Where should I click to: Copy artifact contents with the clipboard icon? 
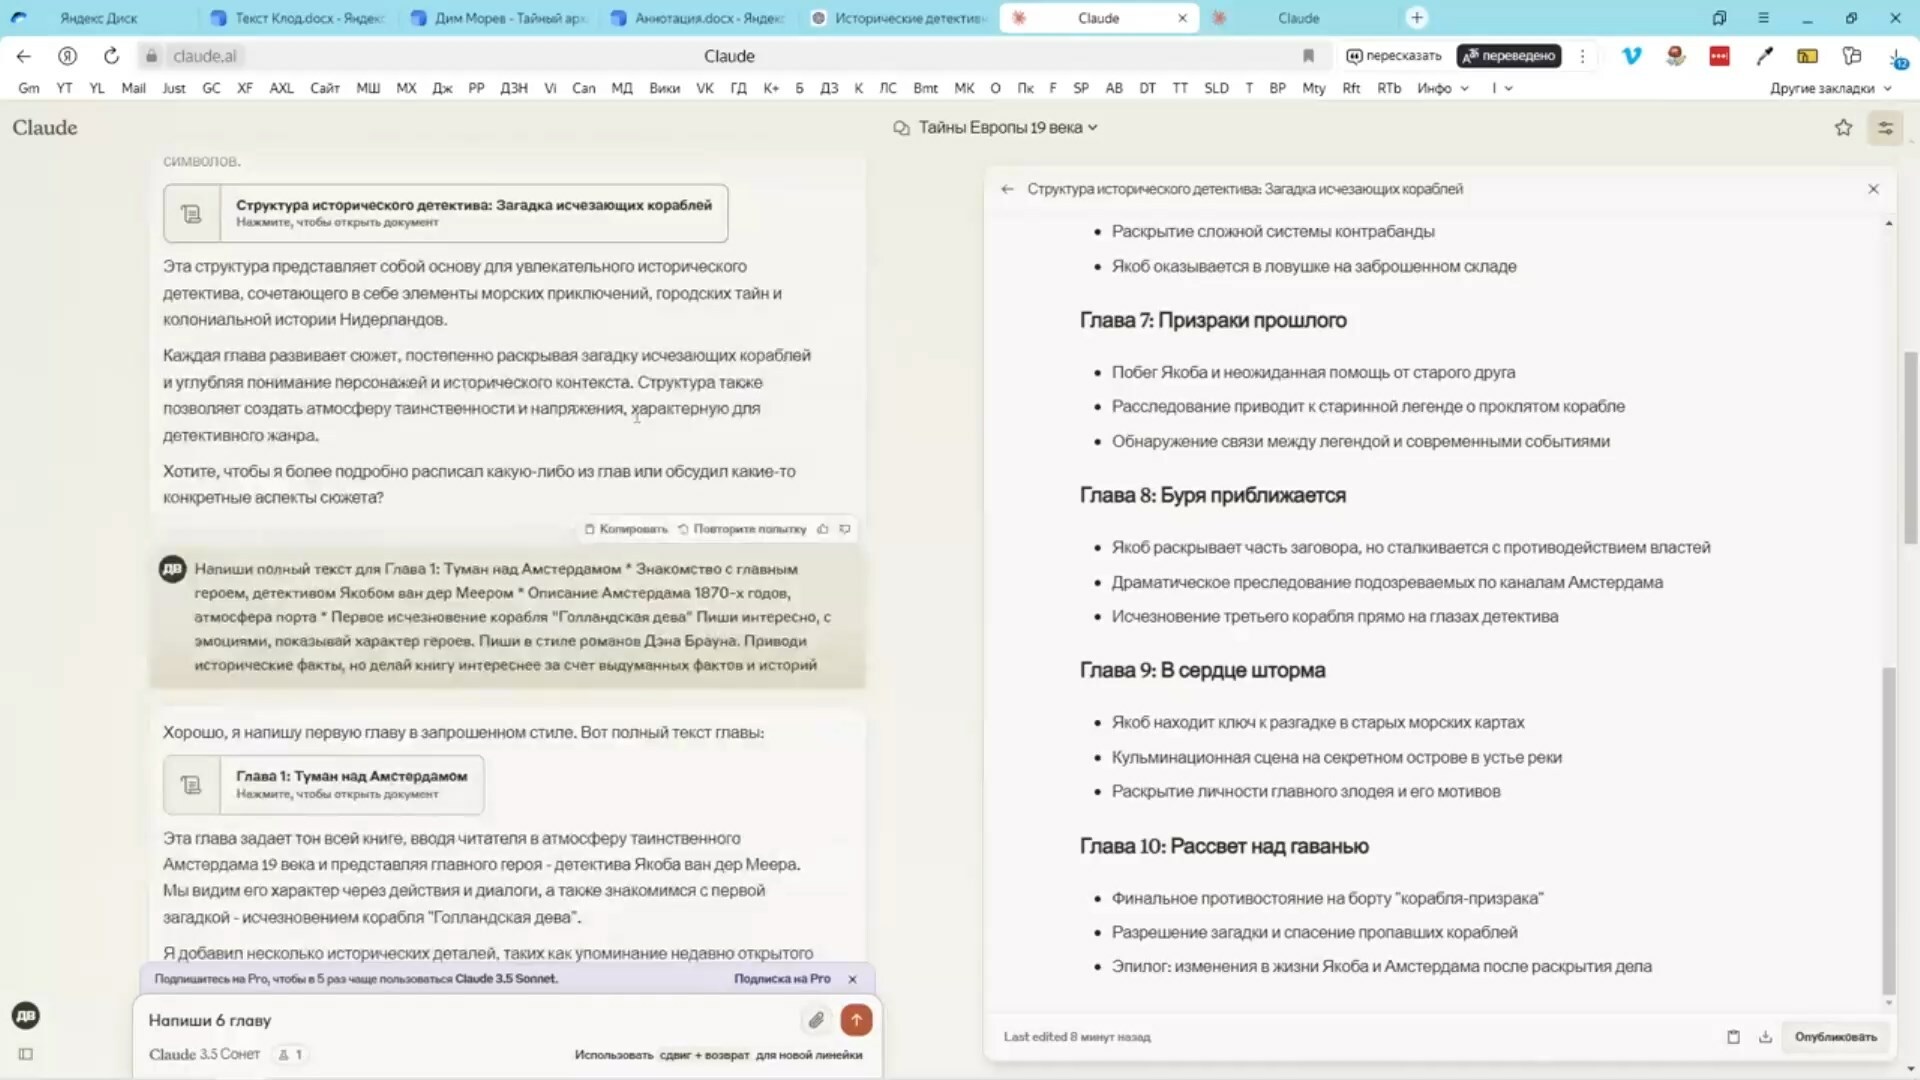1733,1037
